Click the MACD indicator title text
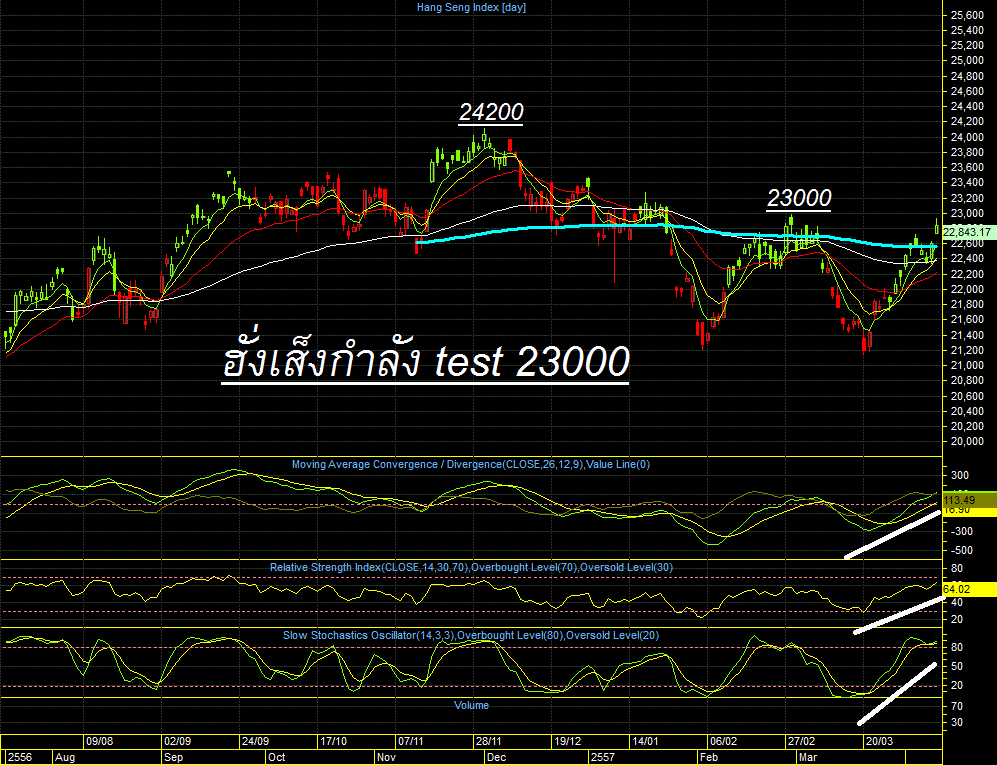 471,464
